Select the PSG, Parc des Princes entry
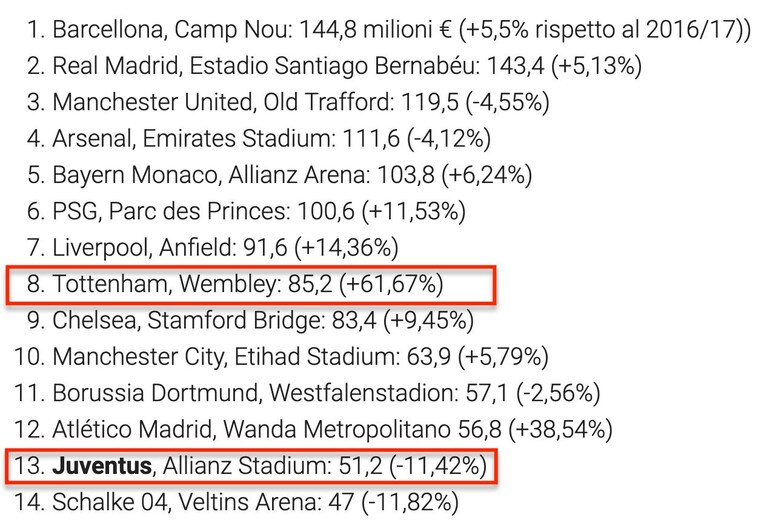Image resolution: width=767 pixels, height=520 pixels. click(246, 211)
